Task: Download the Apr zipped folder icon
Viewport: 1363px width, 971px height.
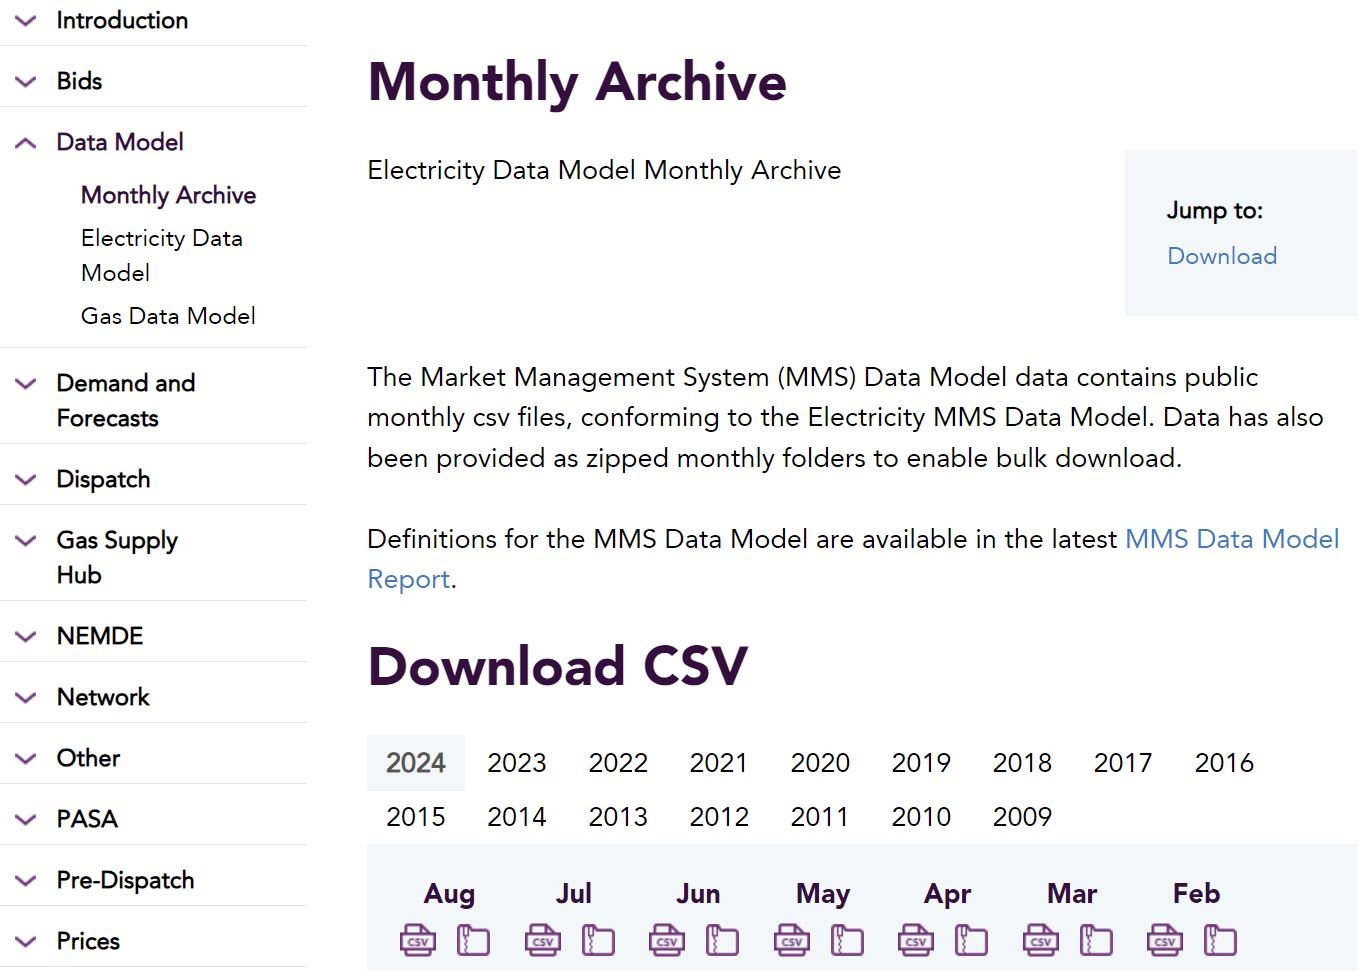Action: (971, 940)
